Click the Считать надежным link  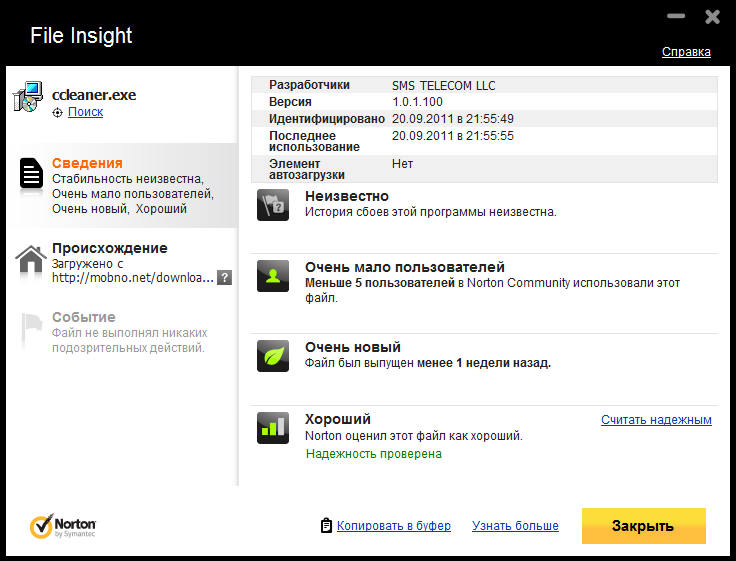[656, 420]
